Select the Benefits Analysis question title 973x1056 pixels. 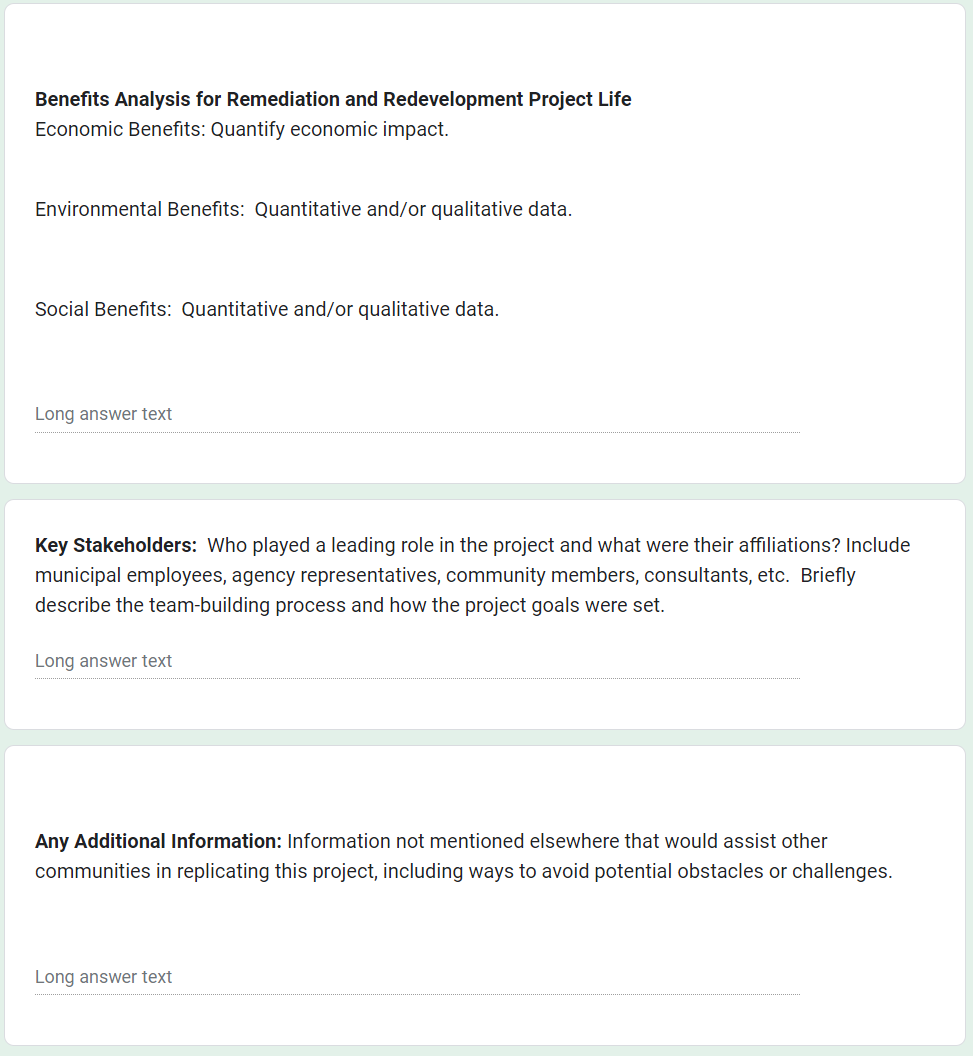pos(333,99)
